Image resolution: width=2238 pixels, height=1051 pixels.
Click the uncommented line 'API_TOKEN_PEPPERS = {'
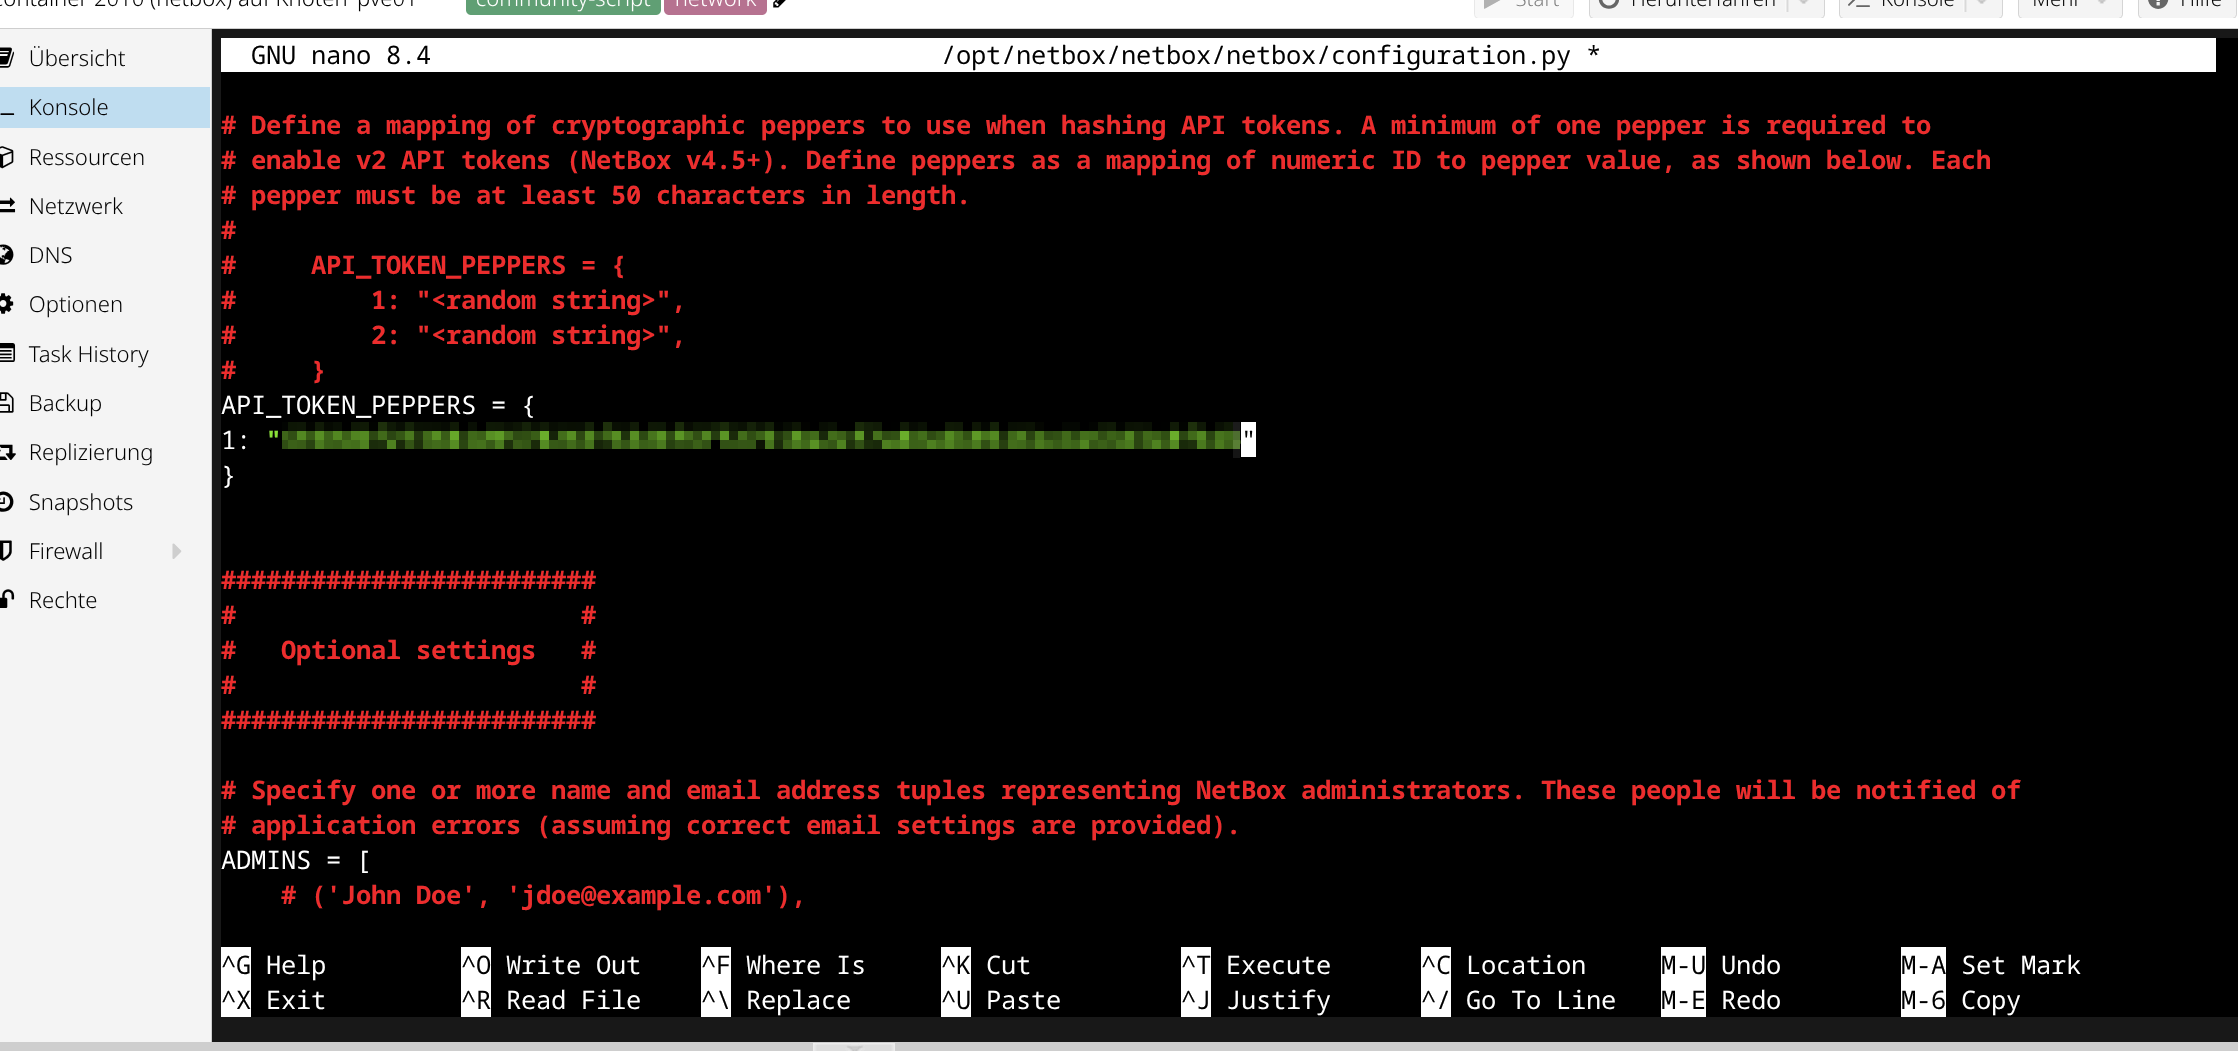(x=378, y=405)
